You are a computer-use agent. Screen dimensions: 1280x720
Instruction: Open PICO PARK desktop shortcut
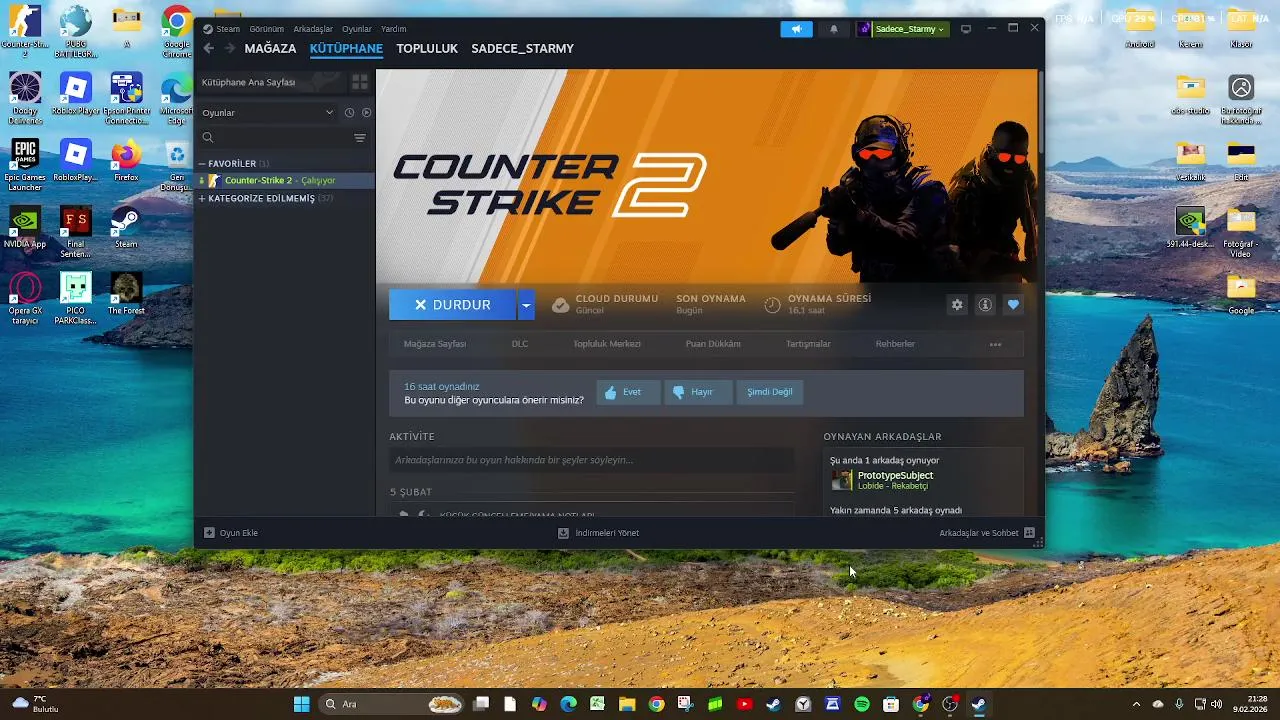point(76,299)
